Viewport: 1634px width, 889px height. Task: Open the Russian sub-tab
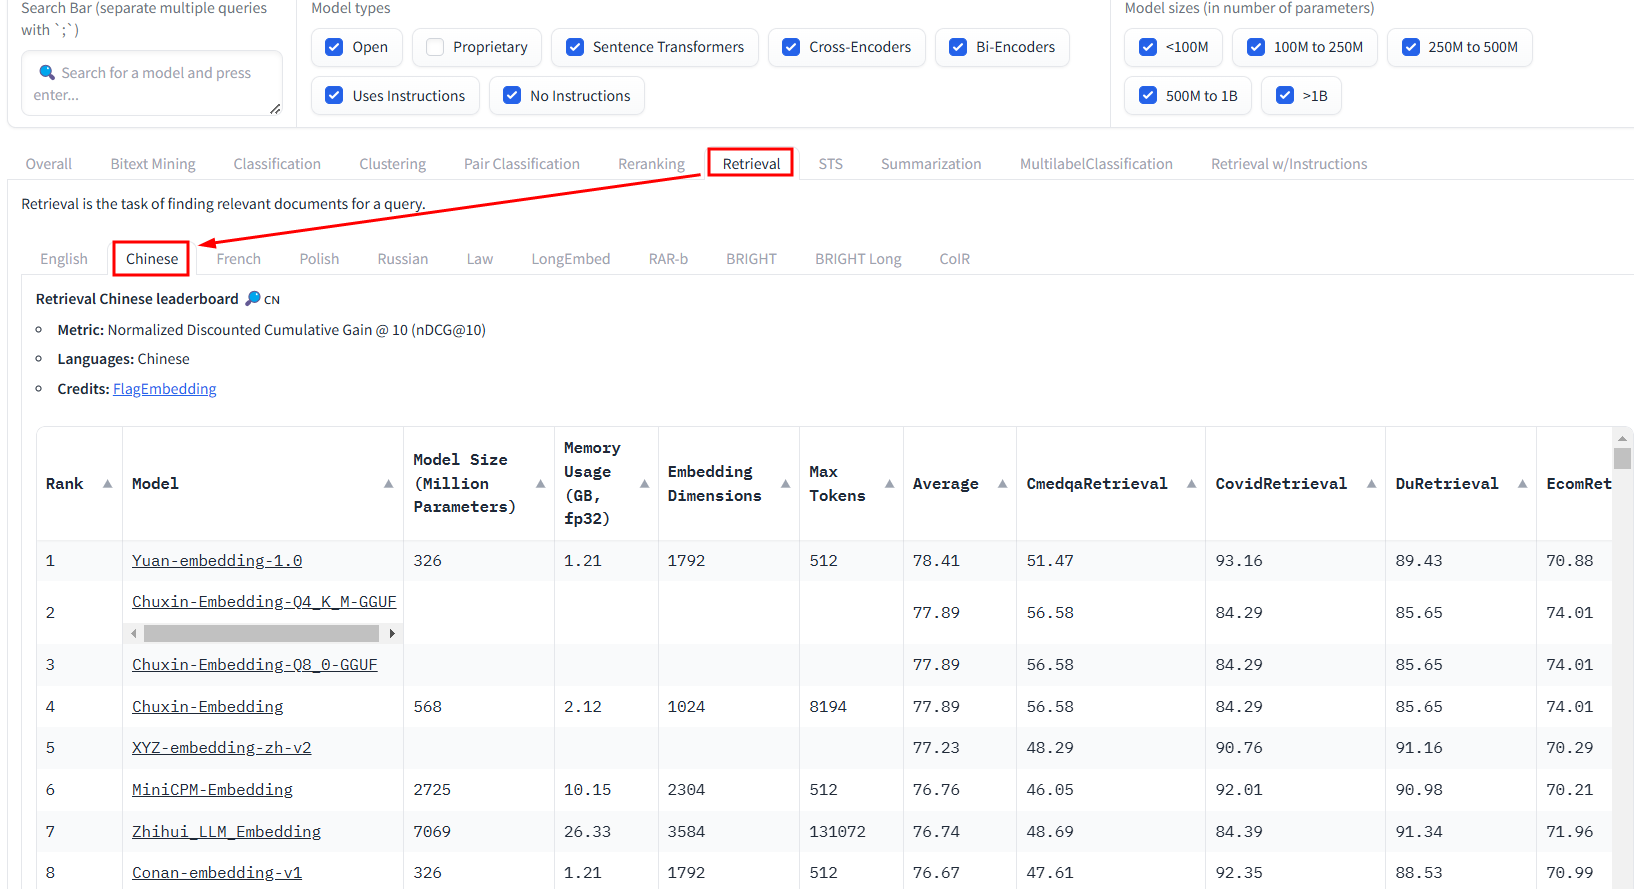point(403,259)
